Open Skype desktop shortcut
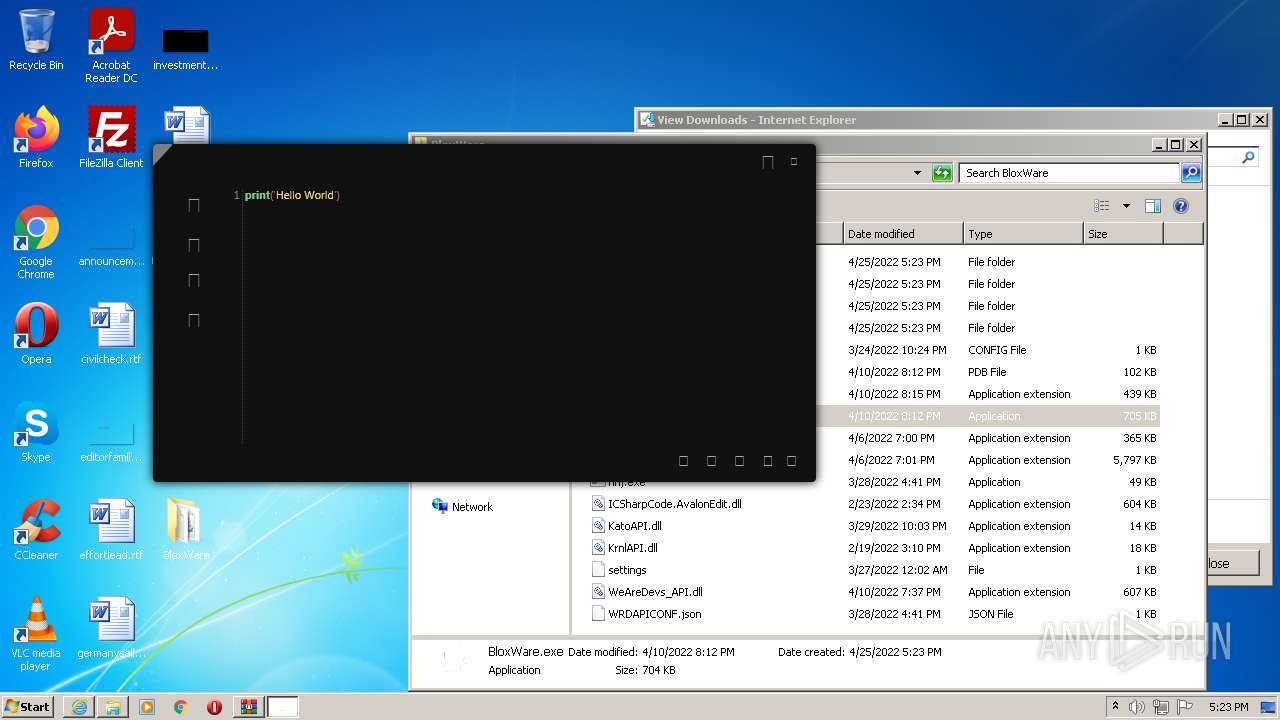Image resolution: width=1280 pixels, height=720 pixels. tap(36, 432)
